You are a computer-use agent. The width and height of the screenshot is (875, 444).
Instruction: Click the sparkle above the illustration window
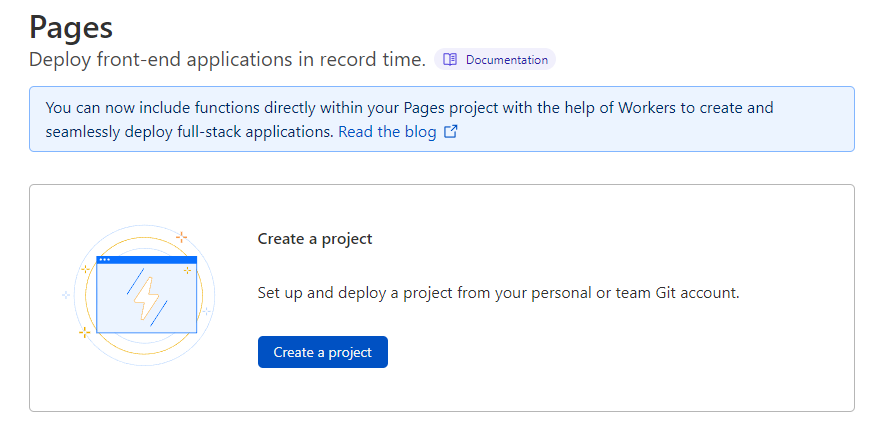(x=181, y=237)
